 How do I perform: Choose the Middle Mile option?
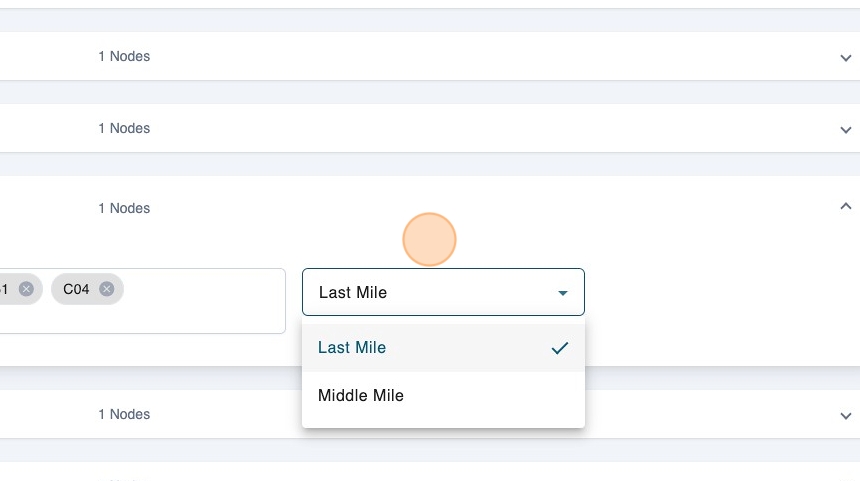(361, 396)
